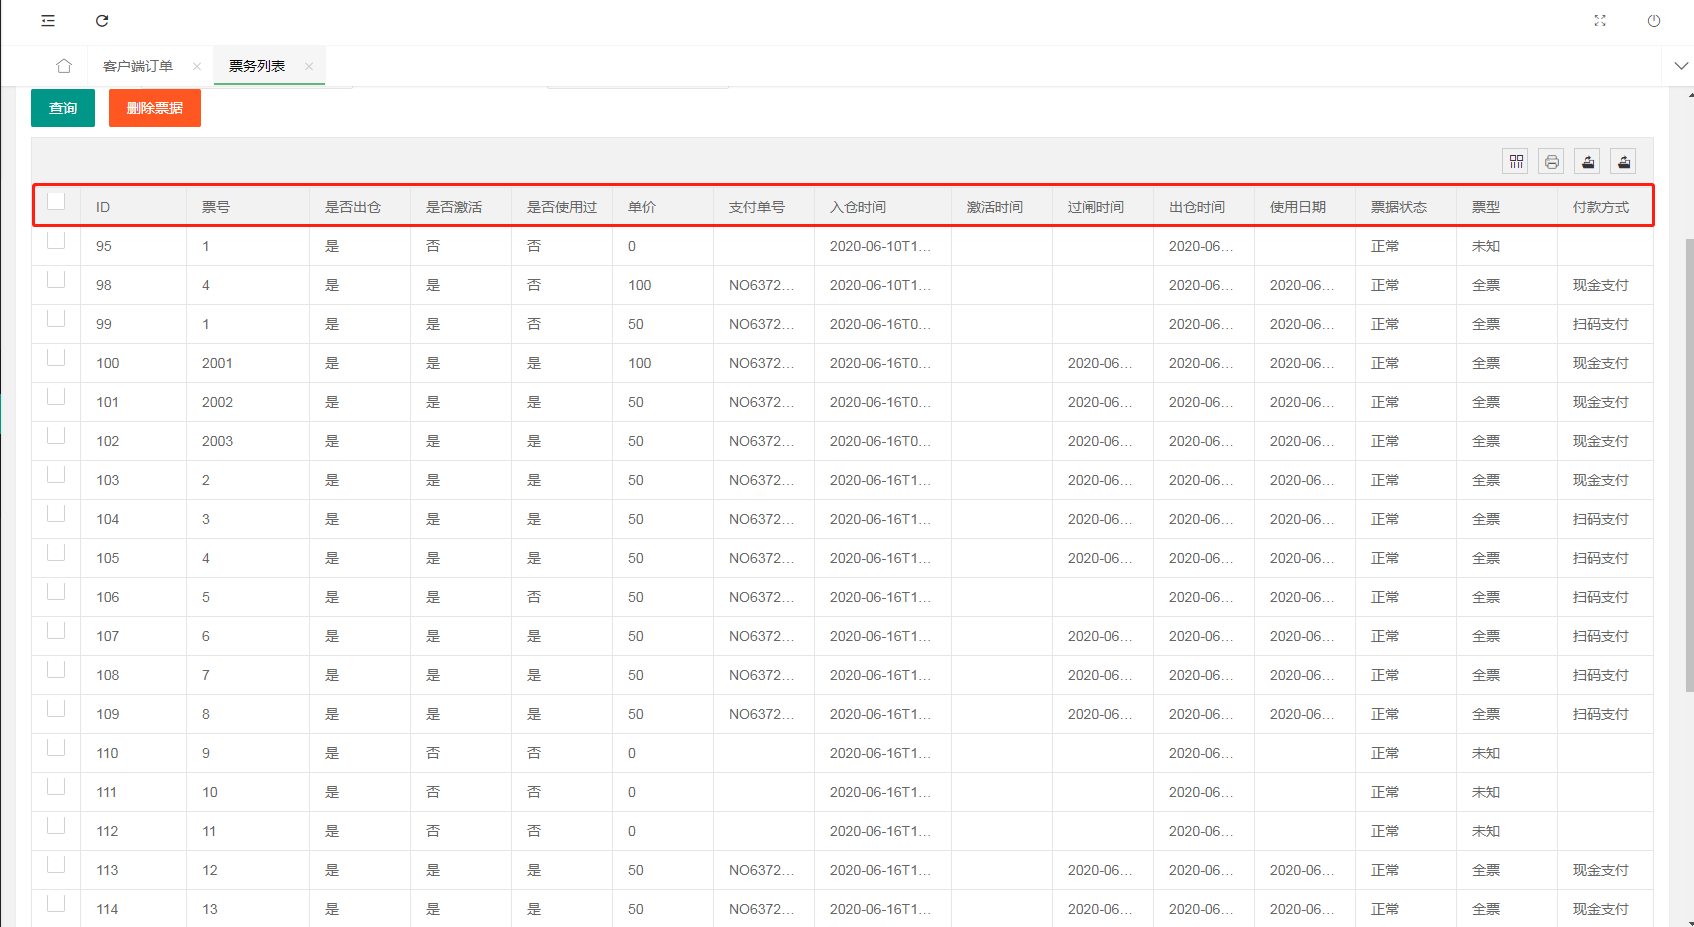Click the last export icon
The image size is (1694, 927).
tap(1624, 161)
